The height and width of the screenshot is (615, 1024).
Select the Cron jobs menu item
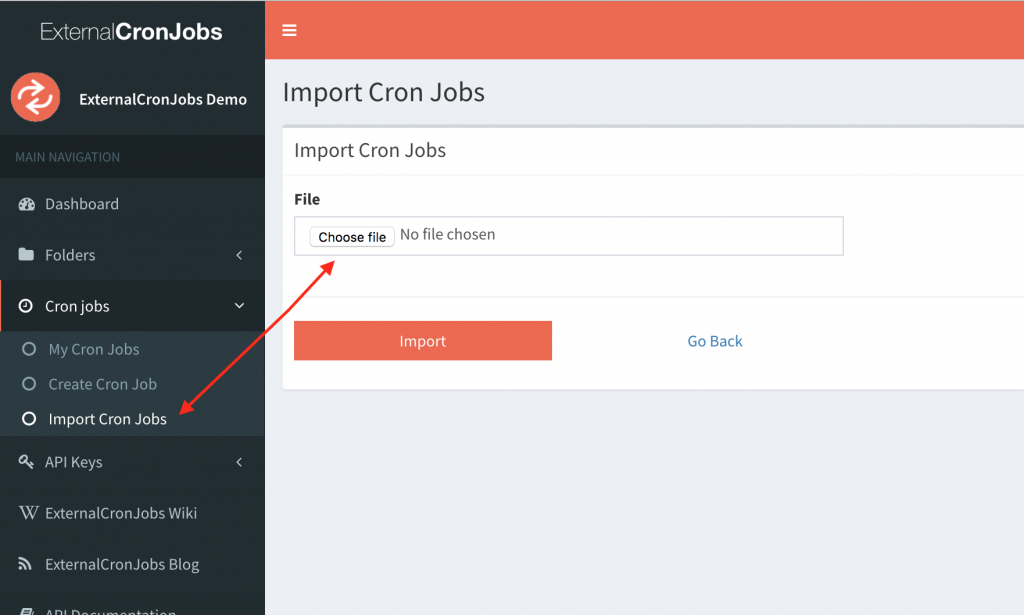(x=133, y=306)
